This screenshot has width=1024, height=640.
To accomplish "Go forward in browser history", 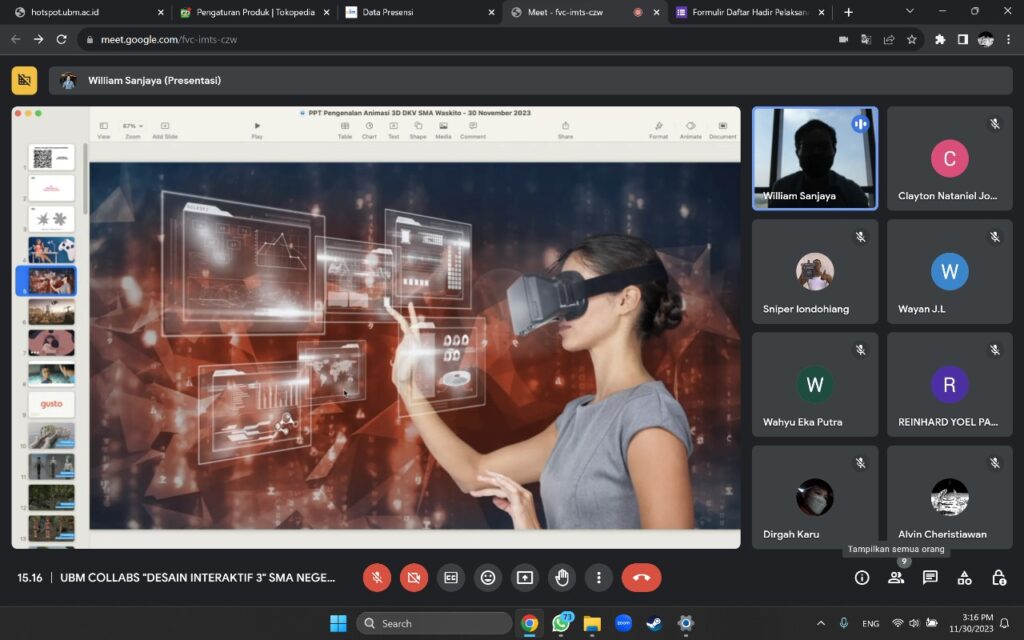I will [39, 39].
